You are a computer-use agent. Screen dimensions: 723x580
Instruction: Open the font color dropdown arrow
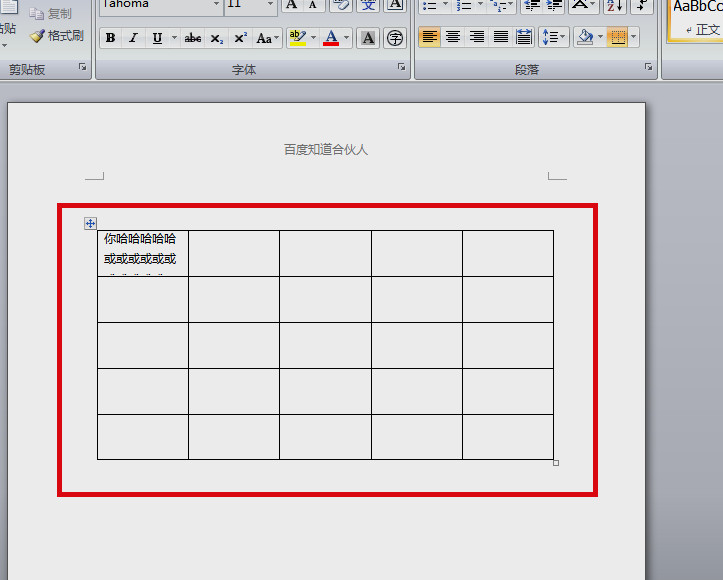point(347,38)
